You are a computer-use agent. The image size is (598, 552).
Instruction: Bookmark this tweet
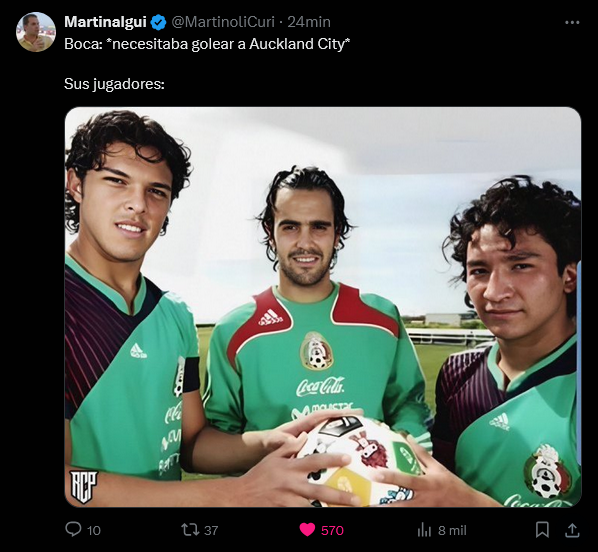[x=542, y=529]
